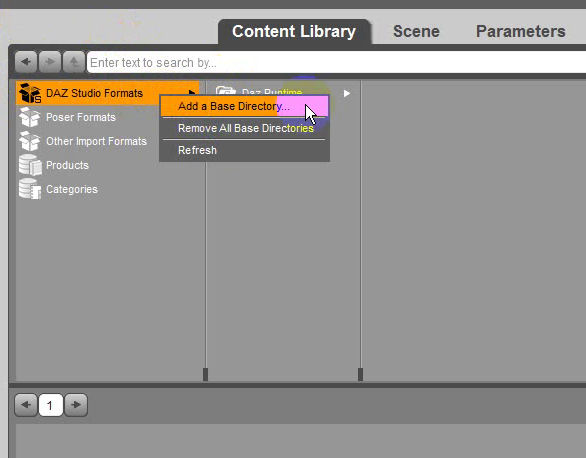Choose Remove All Base Directories

coord(245,128)
